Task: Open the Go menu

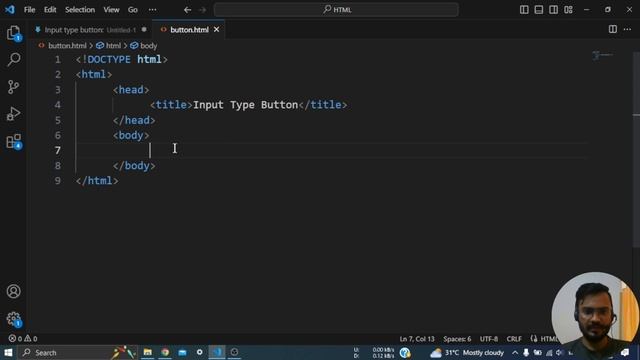Action: point(133,10)
